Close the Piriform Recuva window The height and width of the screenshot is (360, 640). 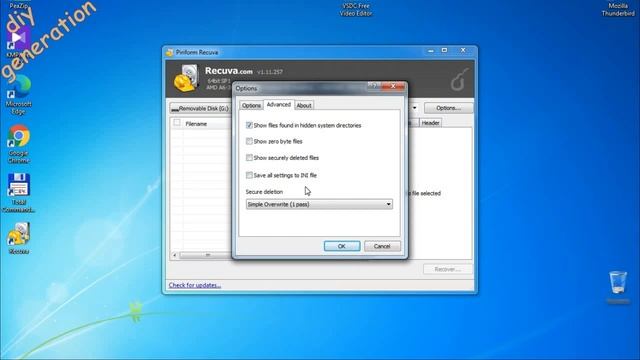[x=463, y=50]
